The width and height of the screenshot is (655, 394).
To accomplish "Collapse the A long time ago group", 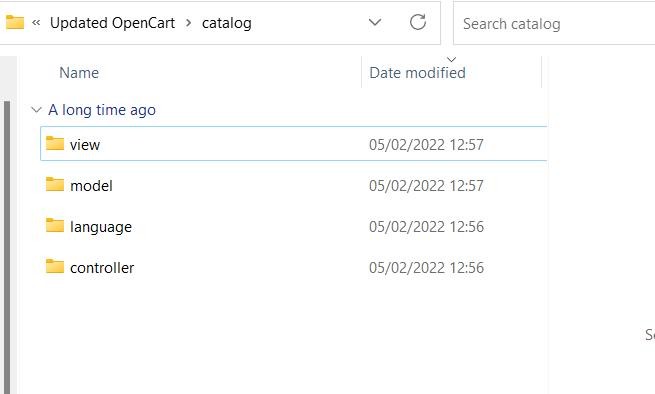I will point(36,110).
